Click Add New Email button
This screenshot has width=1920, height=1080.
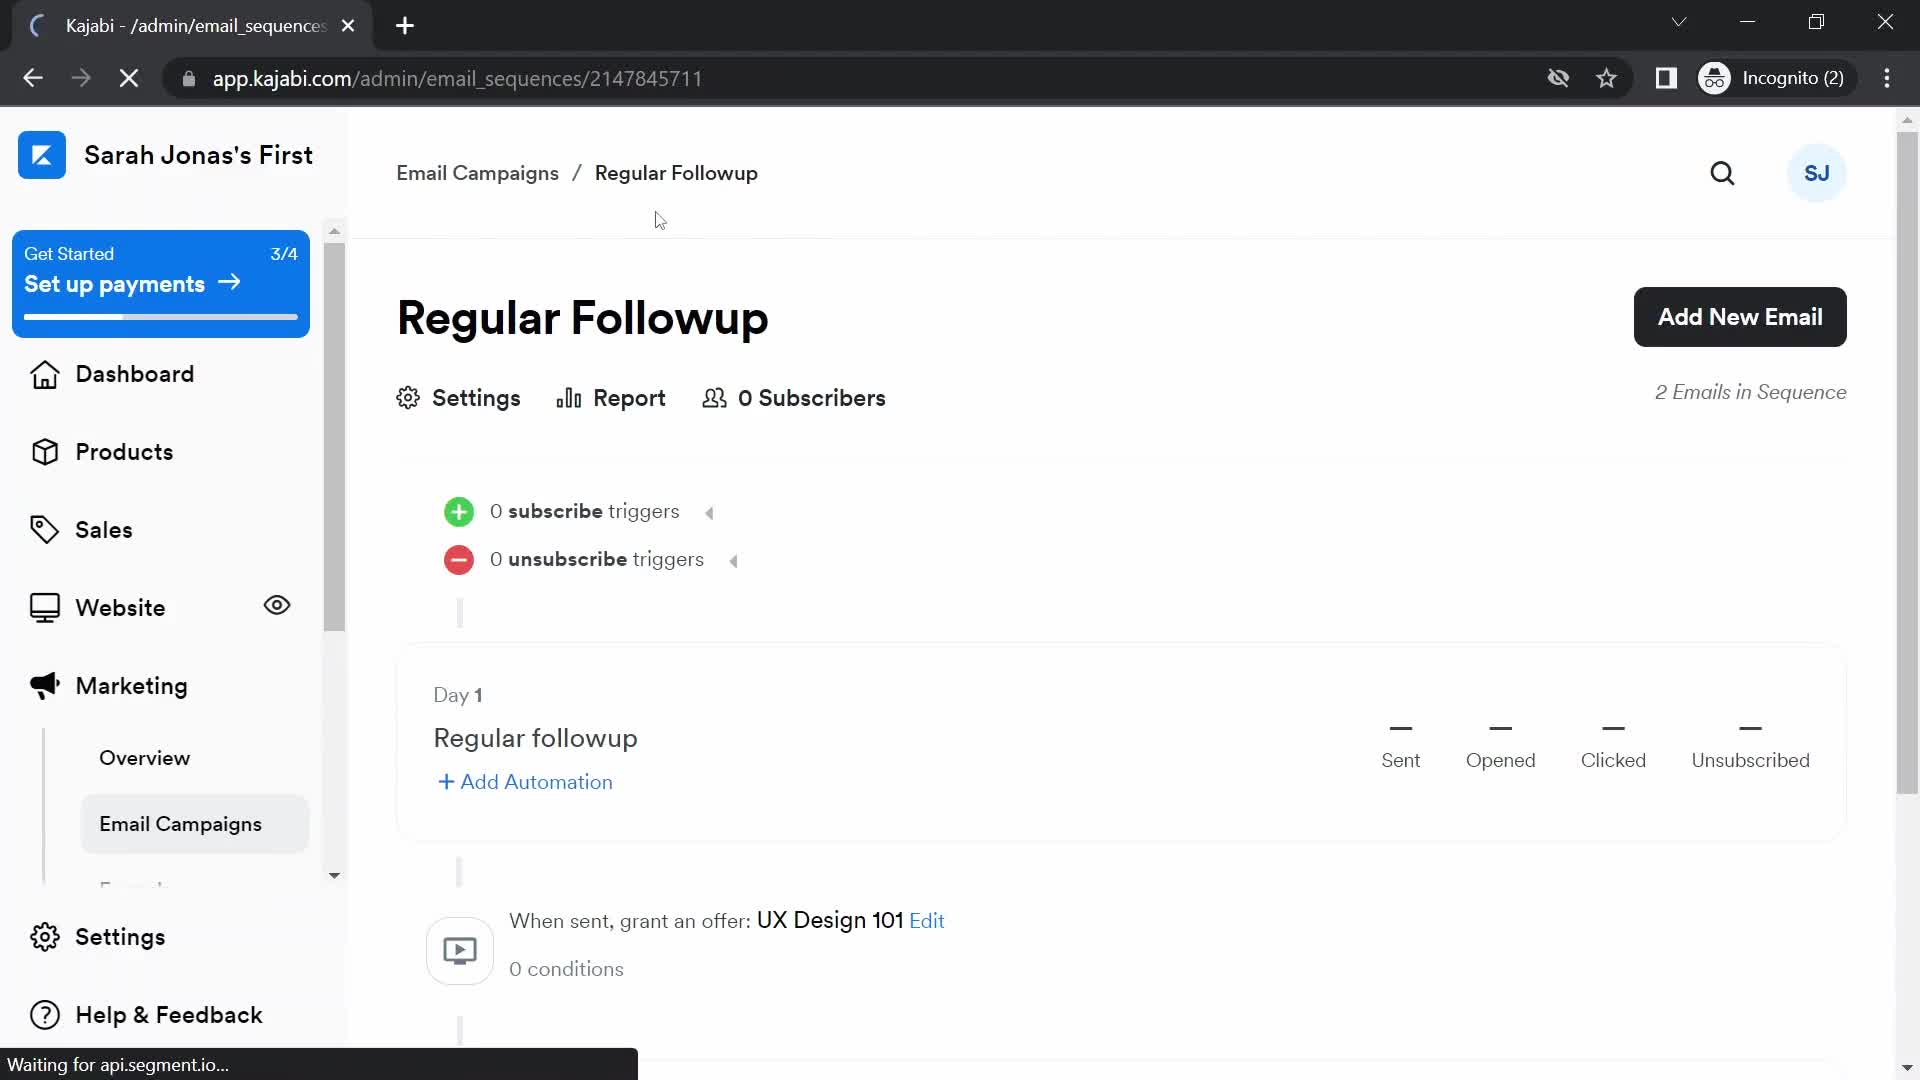[1741, 316]
